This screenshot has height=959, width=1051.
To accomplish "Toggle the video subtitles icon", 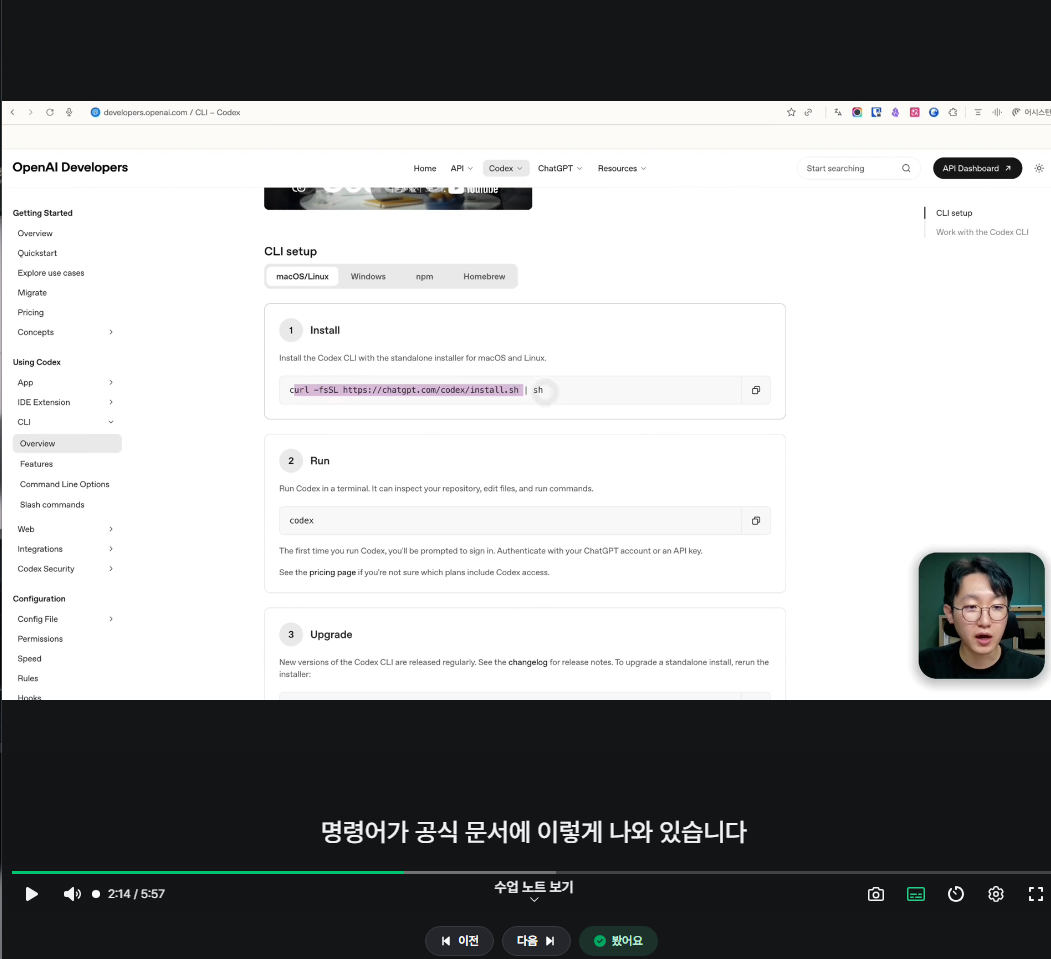I will tap(916, 894).
